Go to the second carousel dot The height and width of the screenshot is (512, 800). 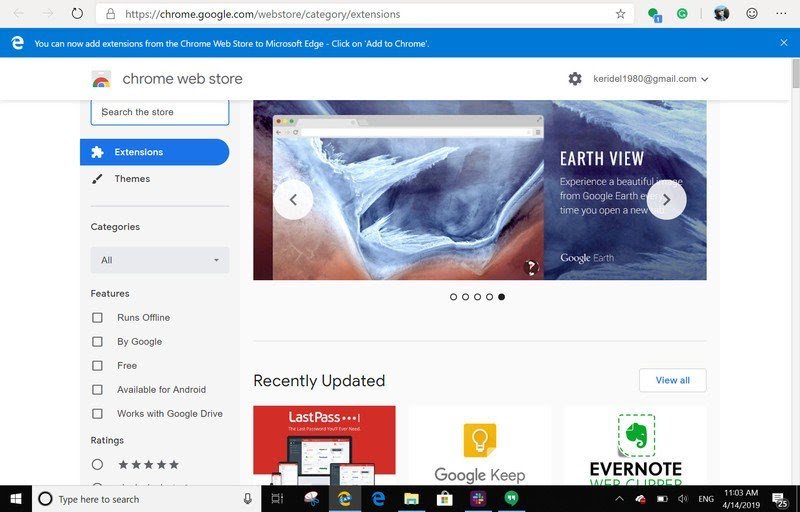point(465,297)
